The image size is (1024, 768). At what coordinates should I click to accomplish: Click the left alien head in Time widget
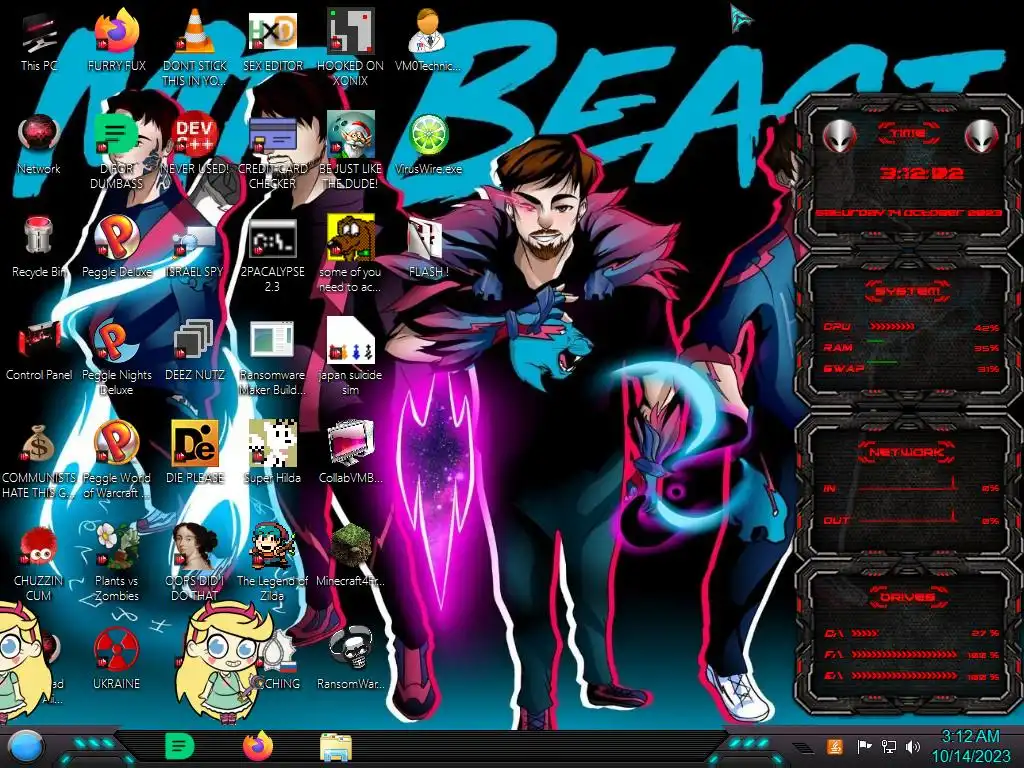click(839, 136)
